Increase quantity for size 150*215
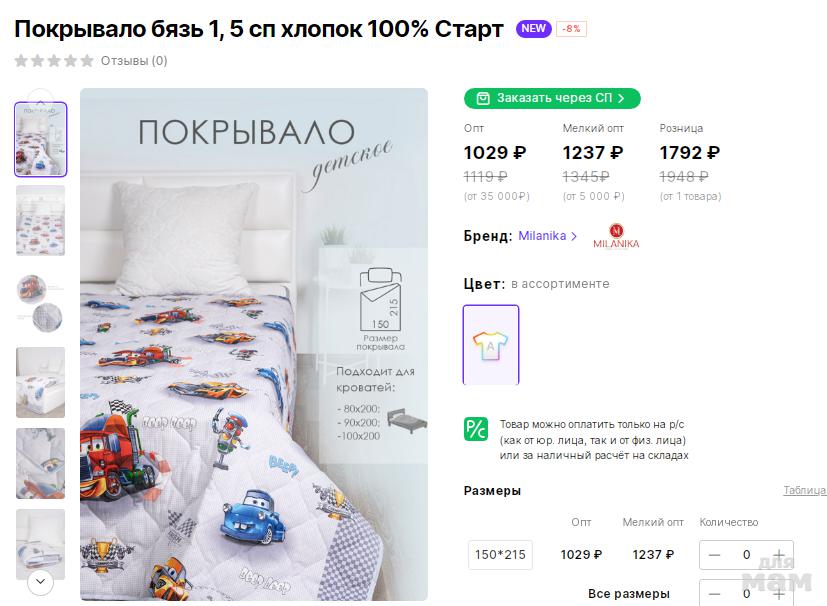The image size is (827, 606). [779, 555]
